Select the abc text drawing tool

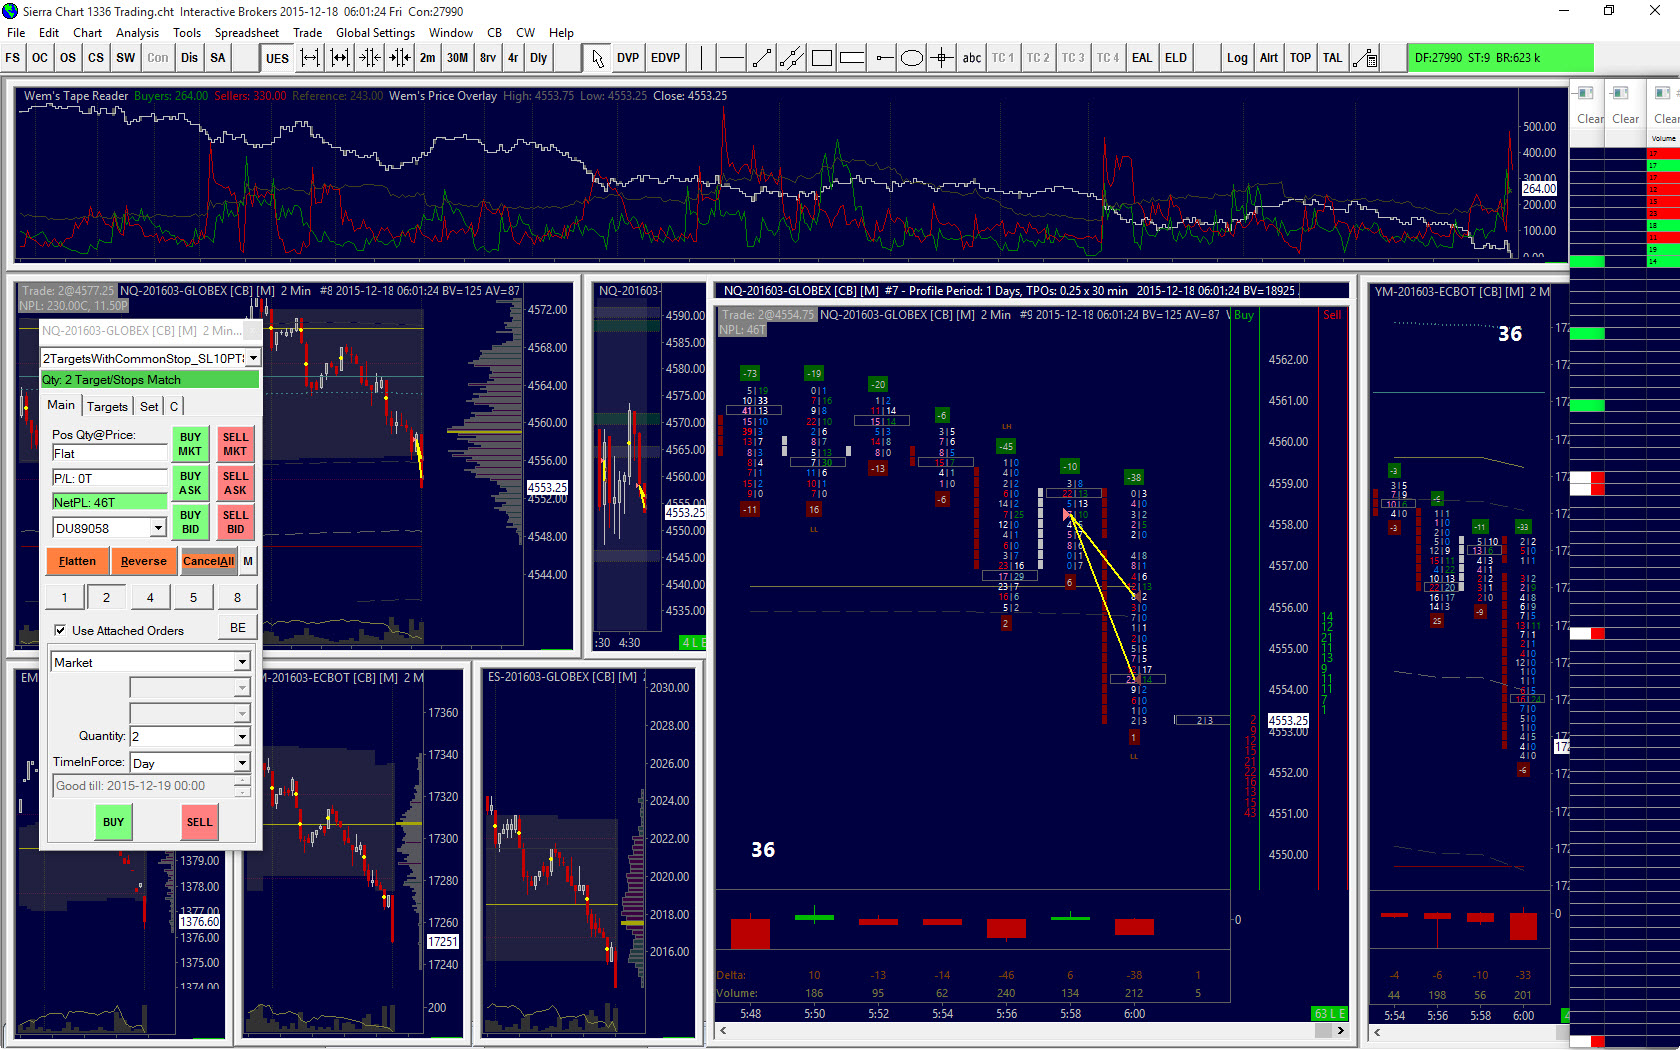(972, 58)
